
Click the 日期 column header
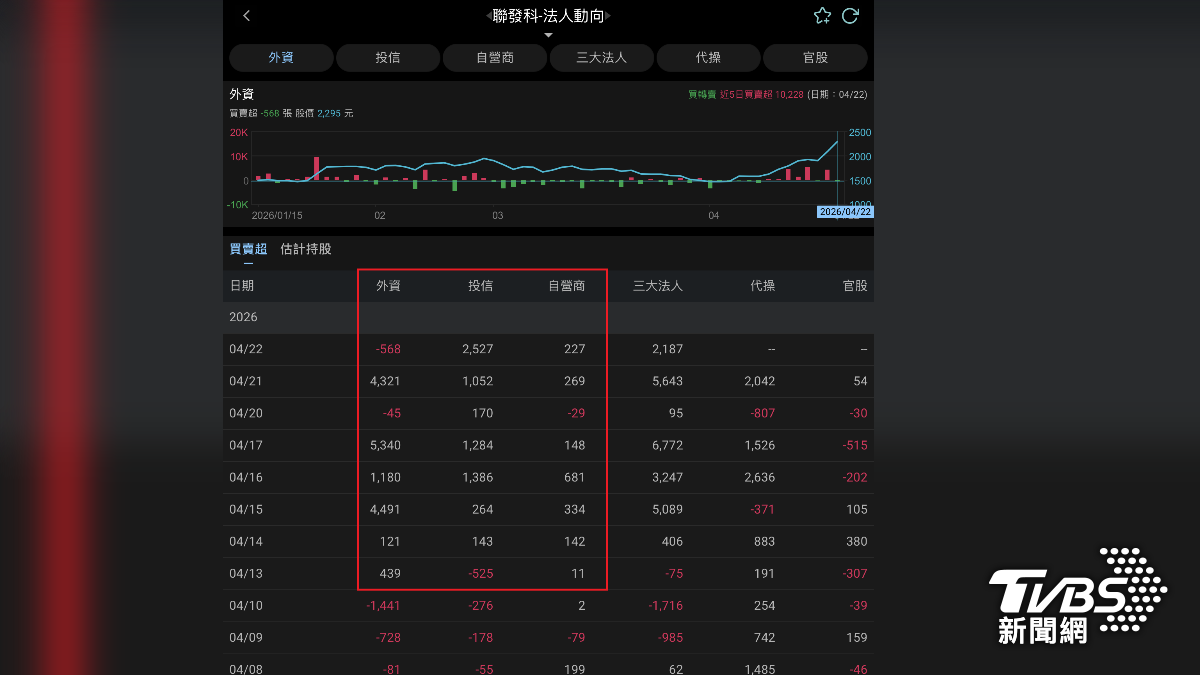[242, 286]
